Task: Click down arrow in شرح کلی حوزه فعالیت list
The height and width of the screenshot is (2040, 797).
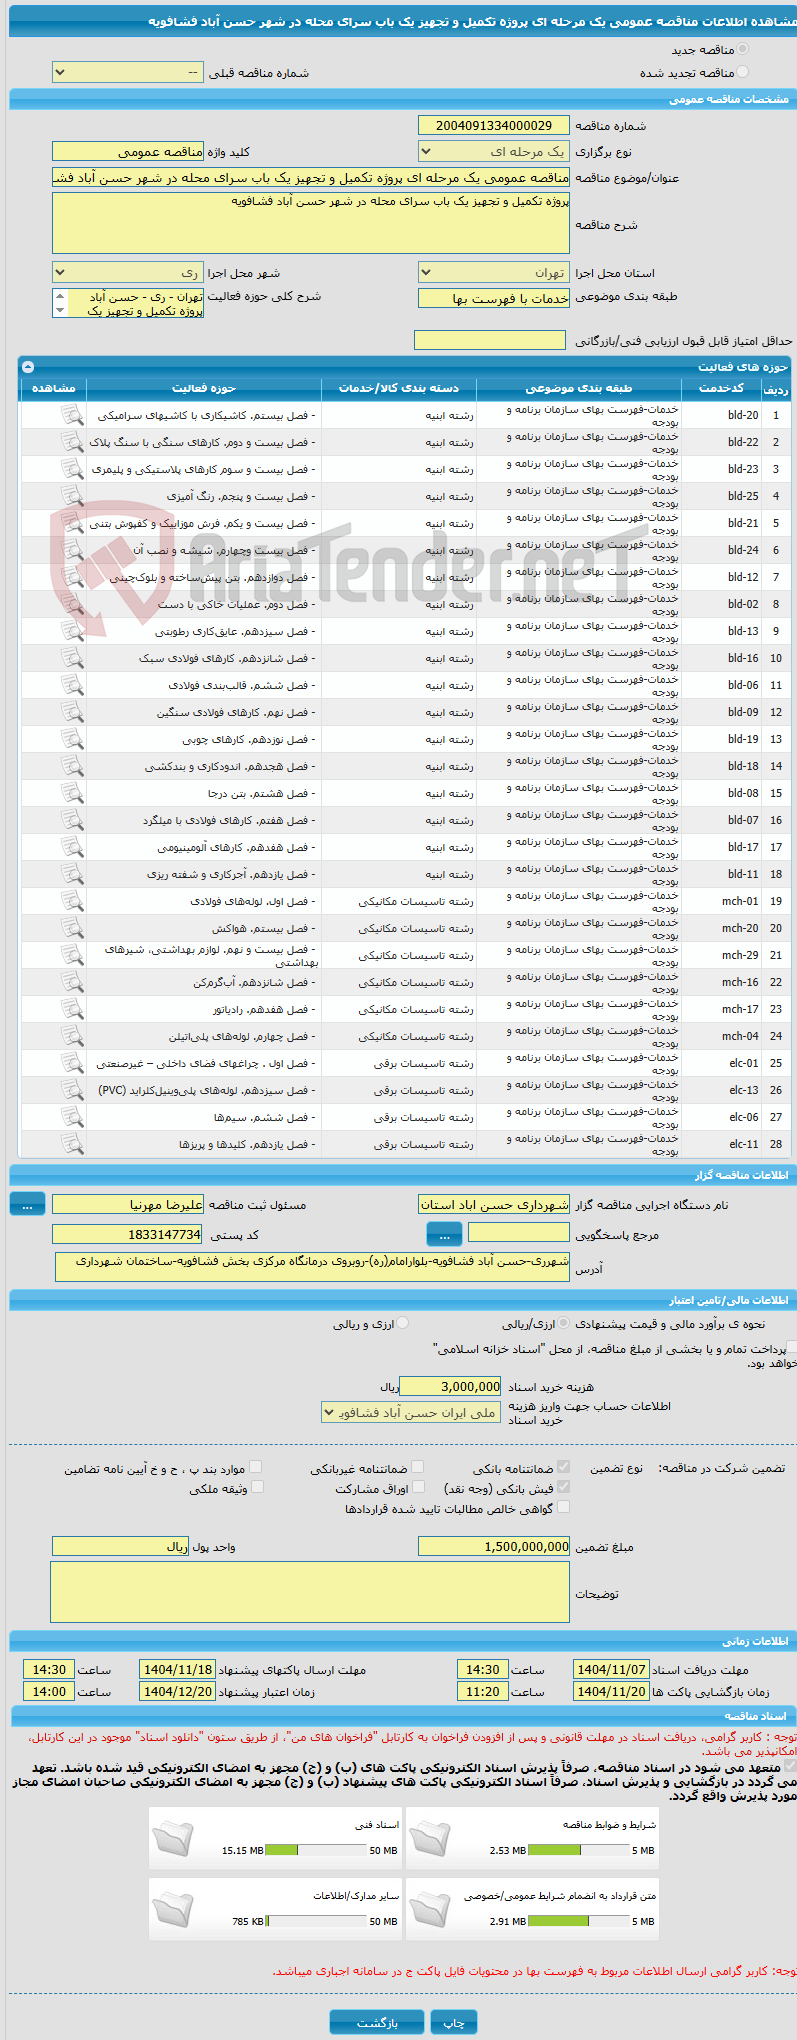Action: point(60,311)
